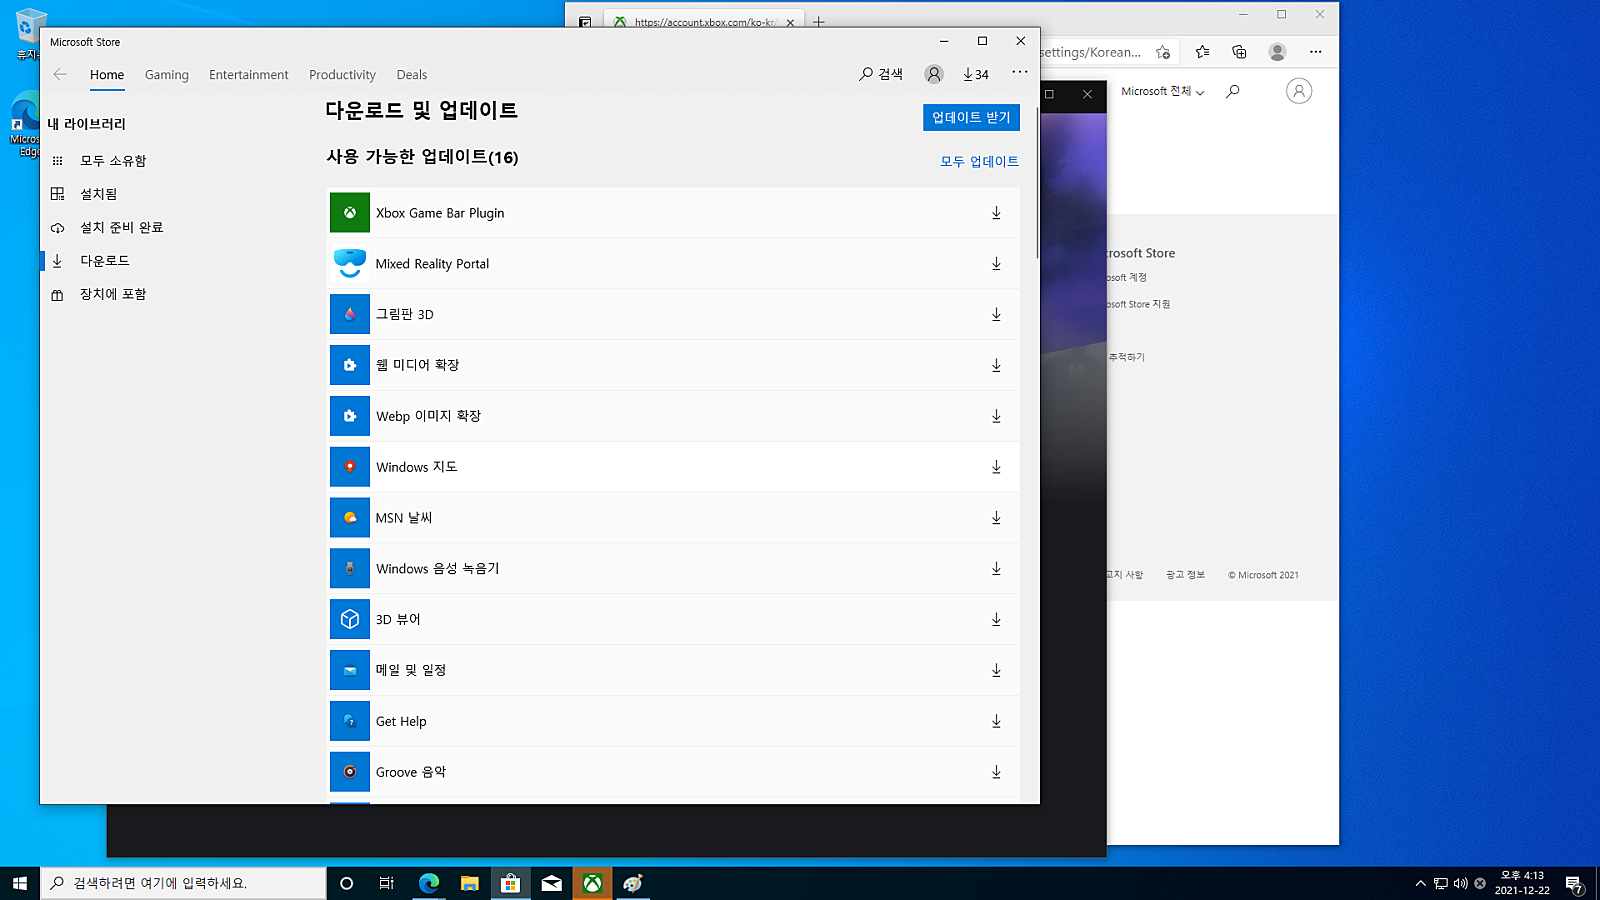Click the 광고 정보 footer link in Edge
Screen dimensions: 1600x900
point(1185,575)
